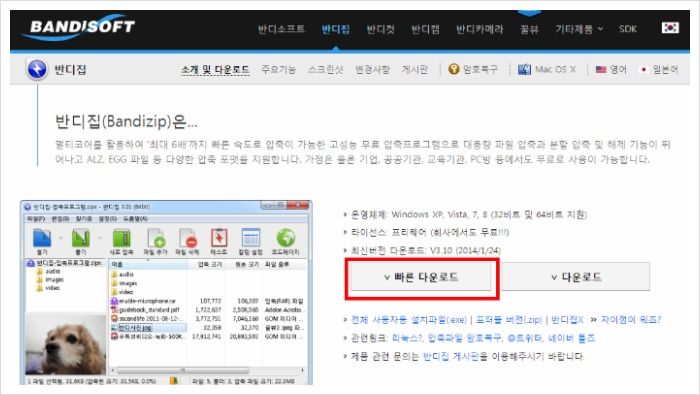700x395 pixels.
Task: Open the 변경사항 sub-tab
Action: 372,70
